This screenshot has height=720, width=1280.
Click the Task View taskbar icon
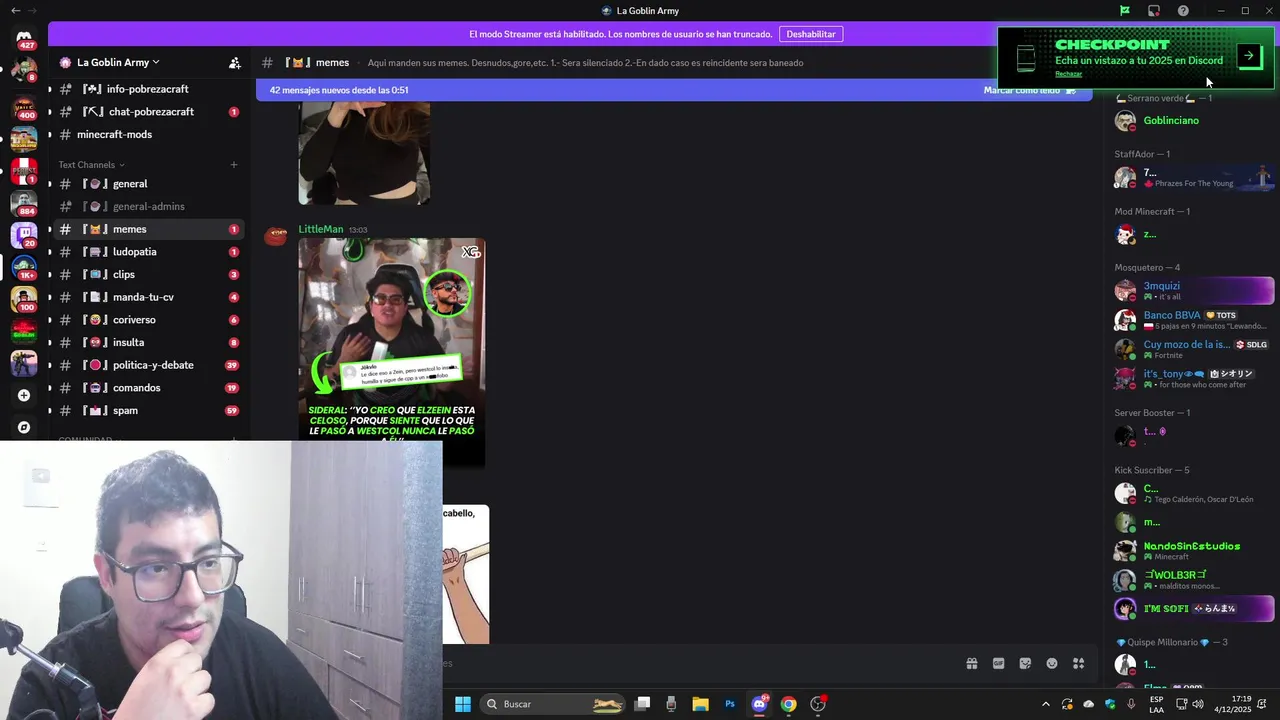point(643,704)
